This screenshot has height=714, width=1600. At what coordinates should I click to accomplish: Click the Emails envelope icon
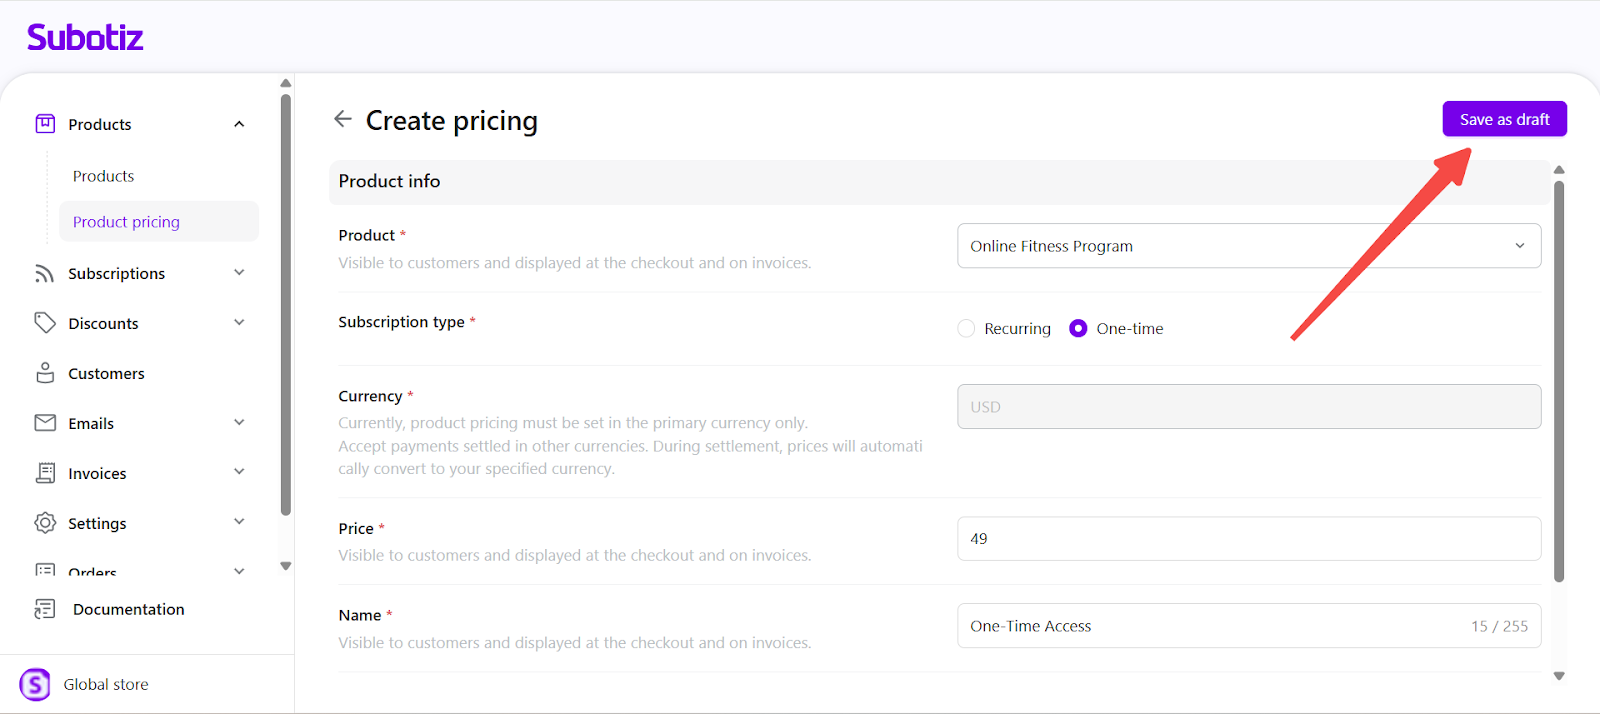click(x=45, y=423)
